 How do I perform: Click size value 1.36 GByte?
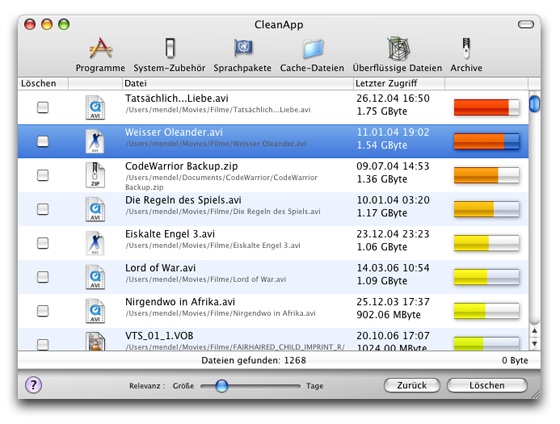pyautogui.click(x=382, y=179)
